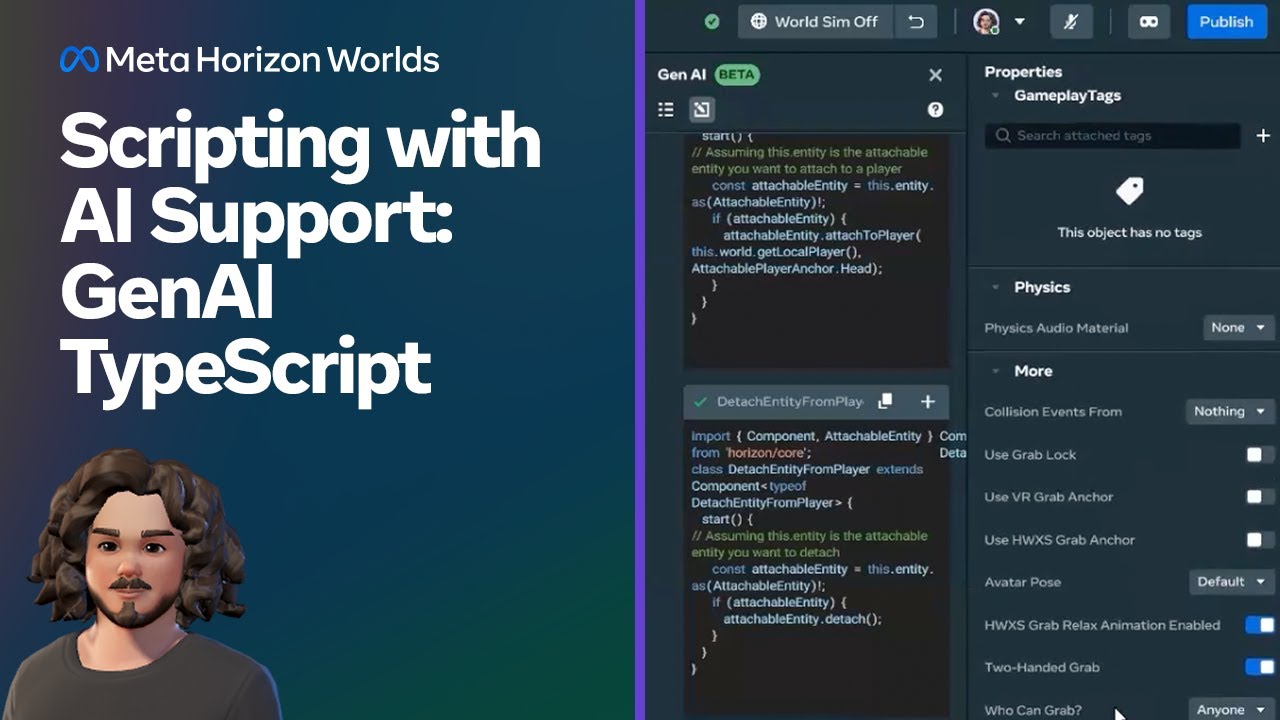Add a gameplay tag with plus
This screenshot has height=720, width=1280.
pyautogui.click(x=1263, y=135)
